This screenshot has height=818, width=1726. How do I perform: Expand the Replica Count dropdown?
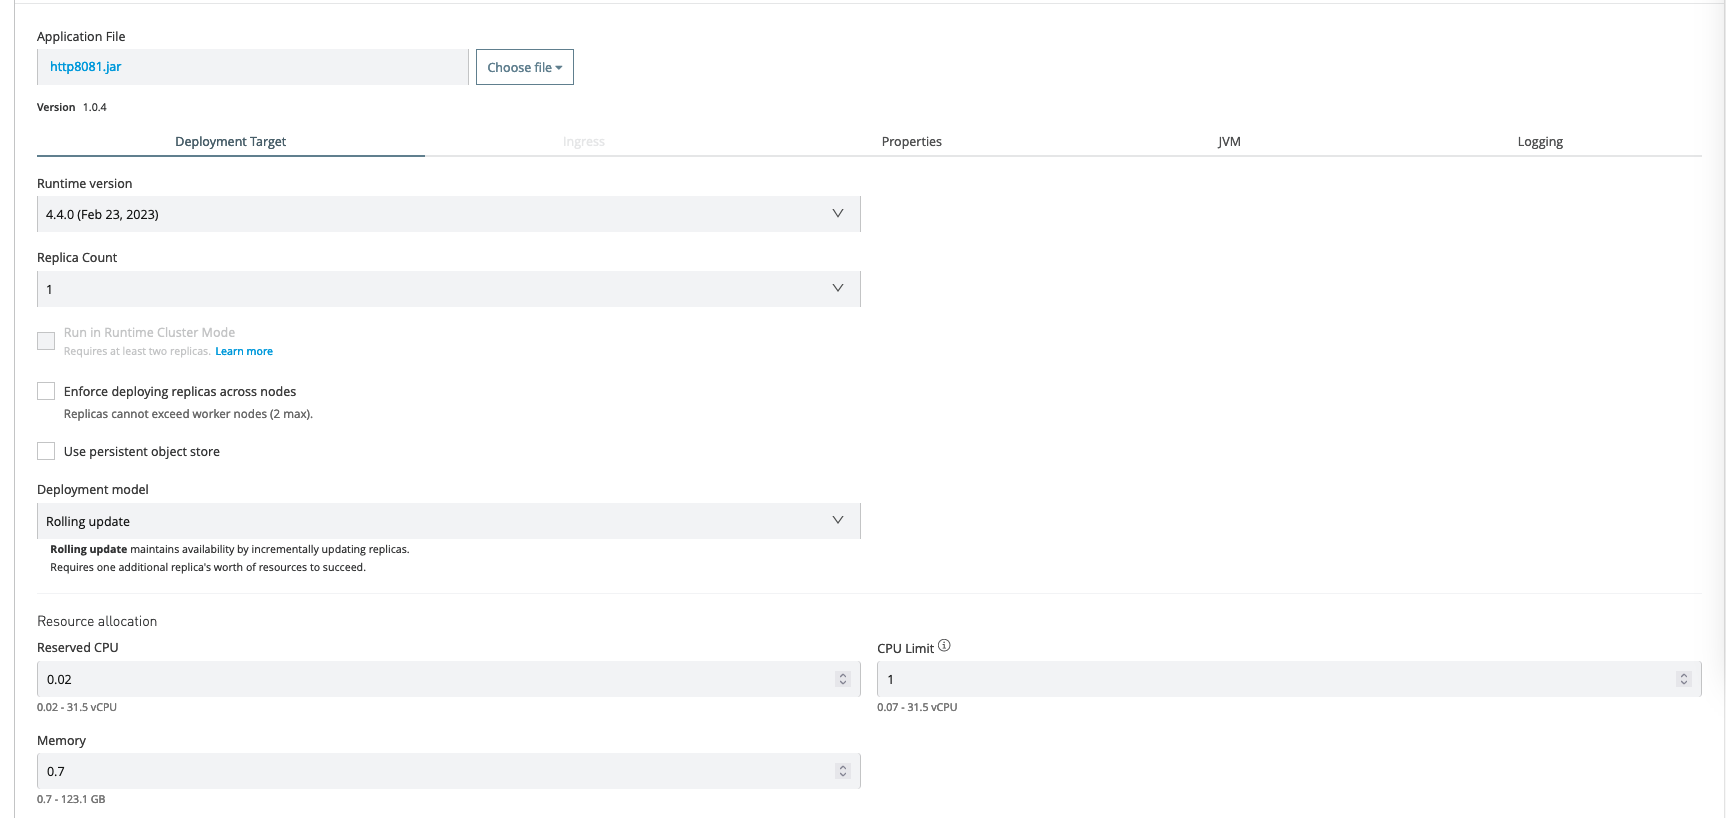pos(448,289)
